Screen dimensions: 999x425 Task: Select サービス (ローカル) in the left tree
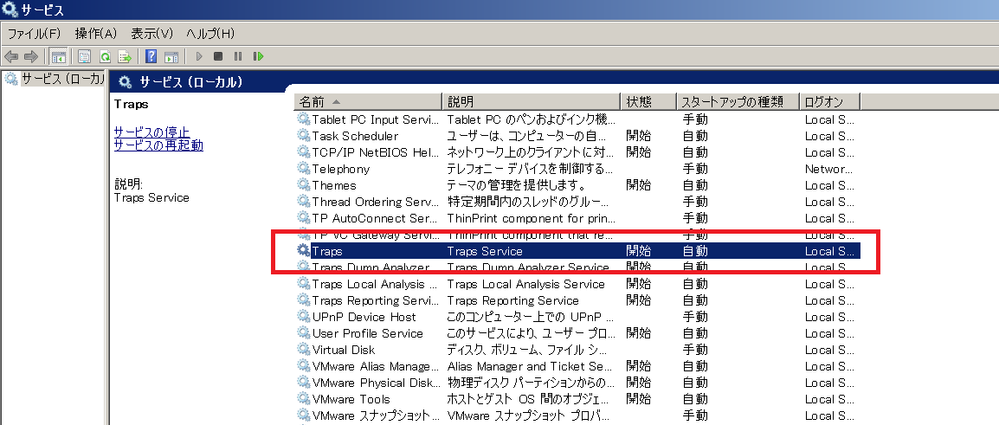(x=62, y=79)
